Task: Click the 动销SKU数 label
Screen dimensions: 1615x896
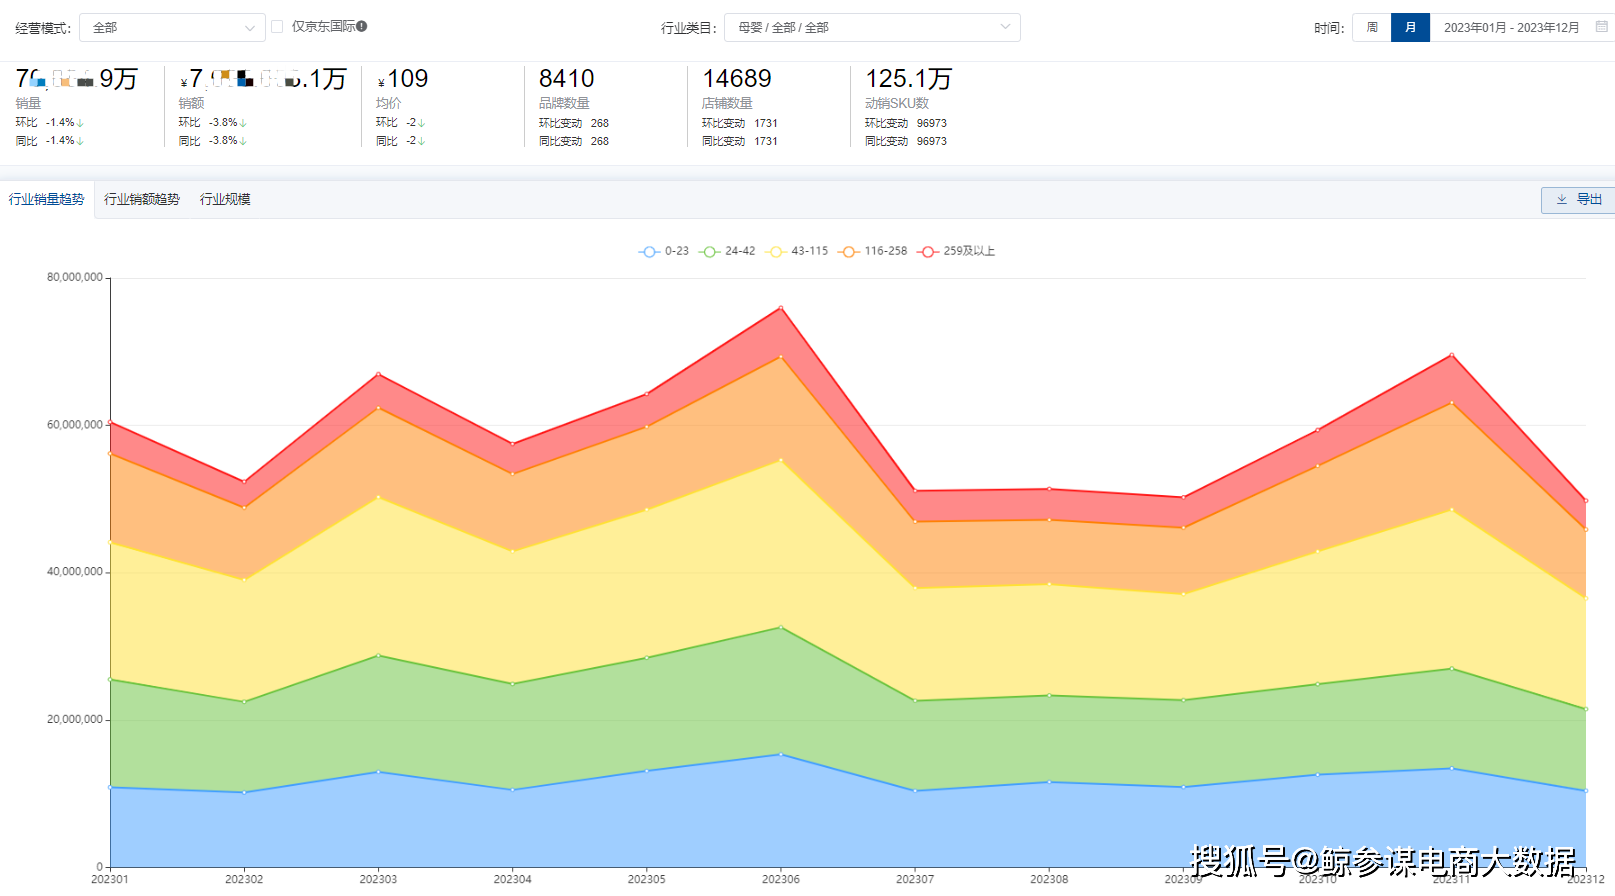Action: 897,103
